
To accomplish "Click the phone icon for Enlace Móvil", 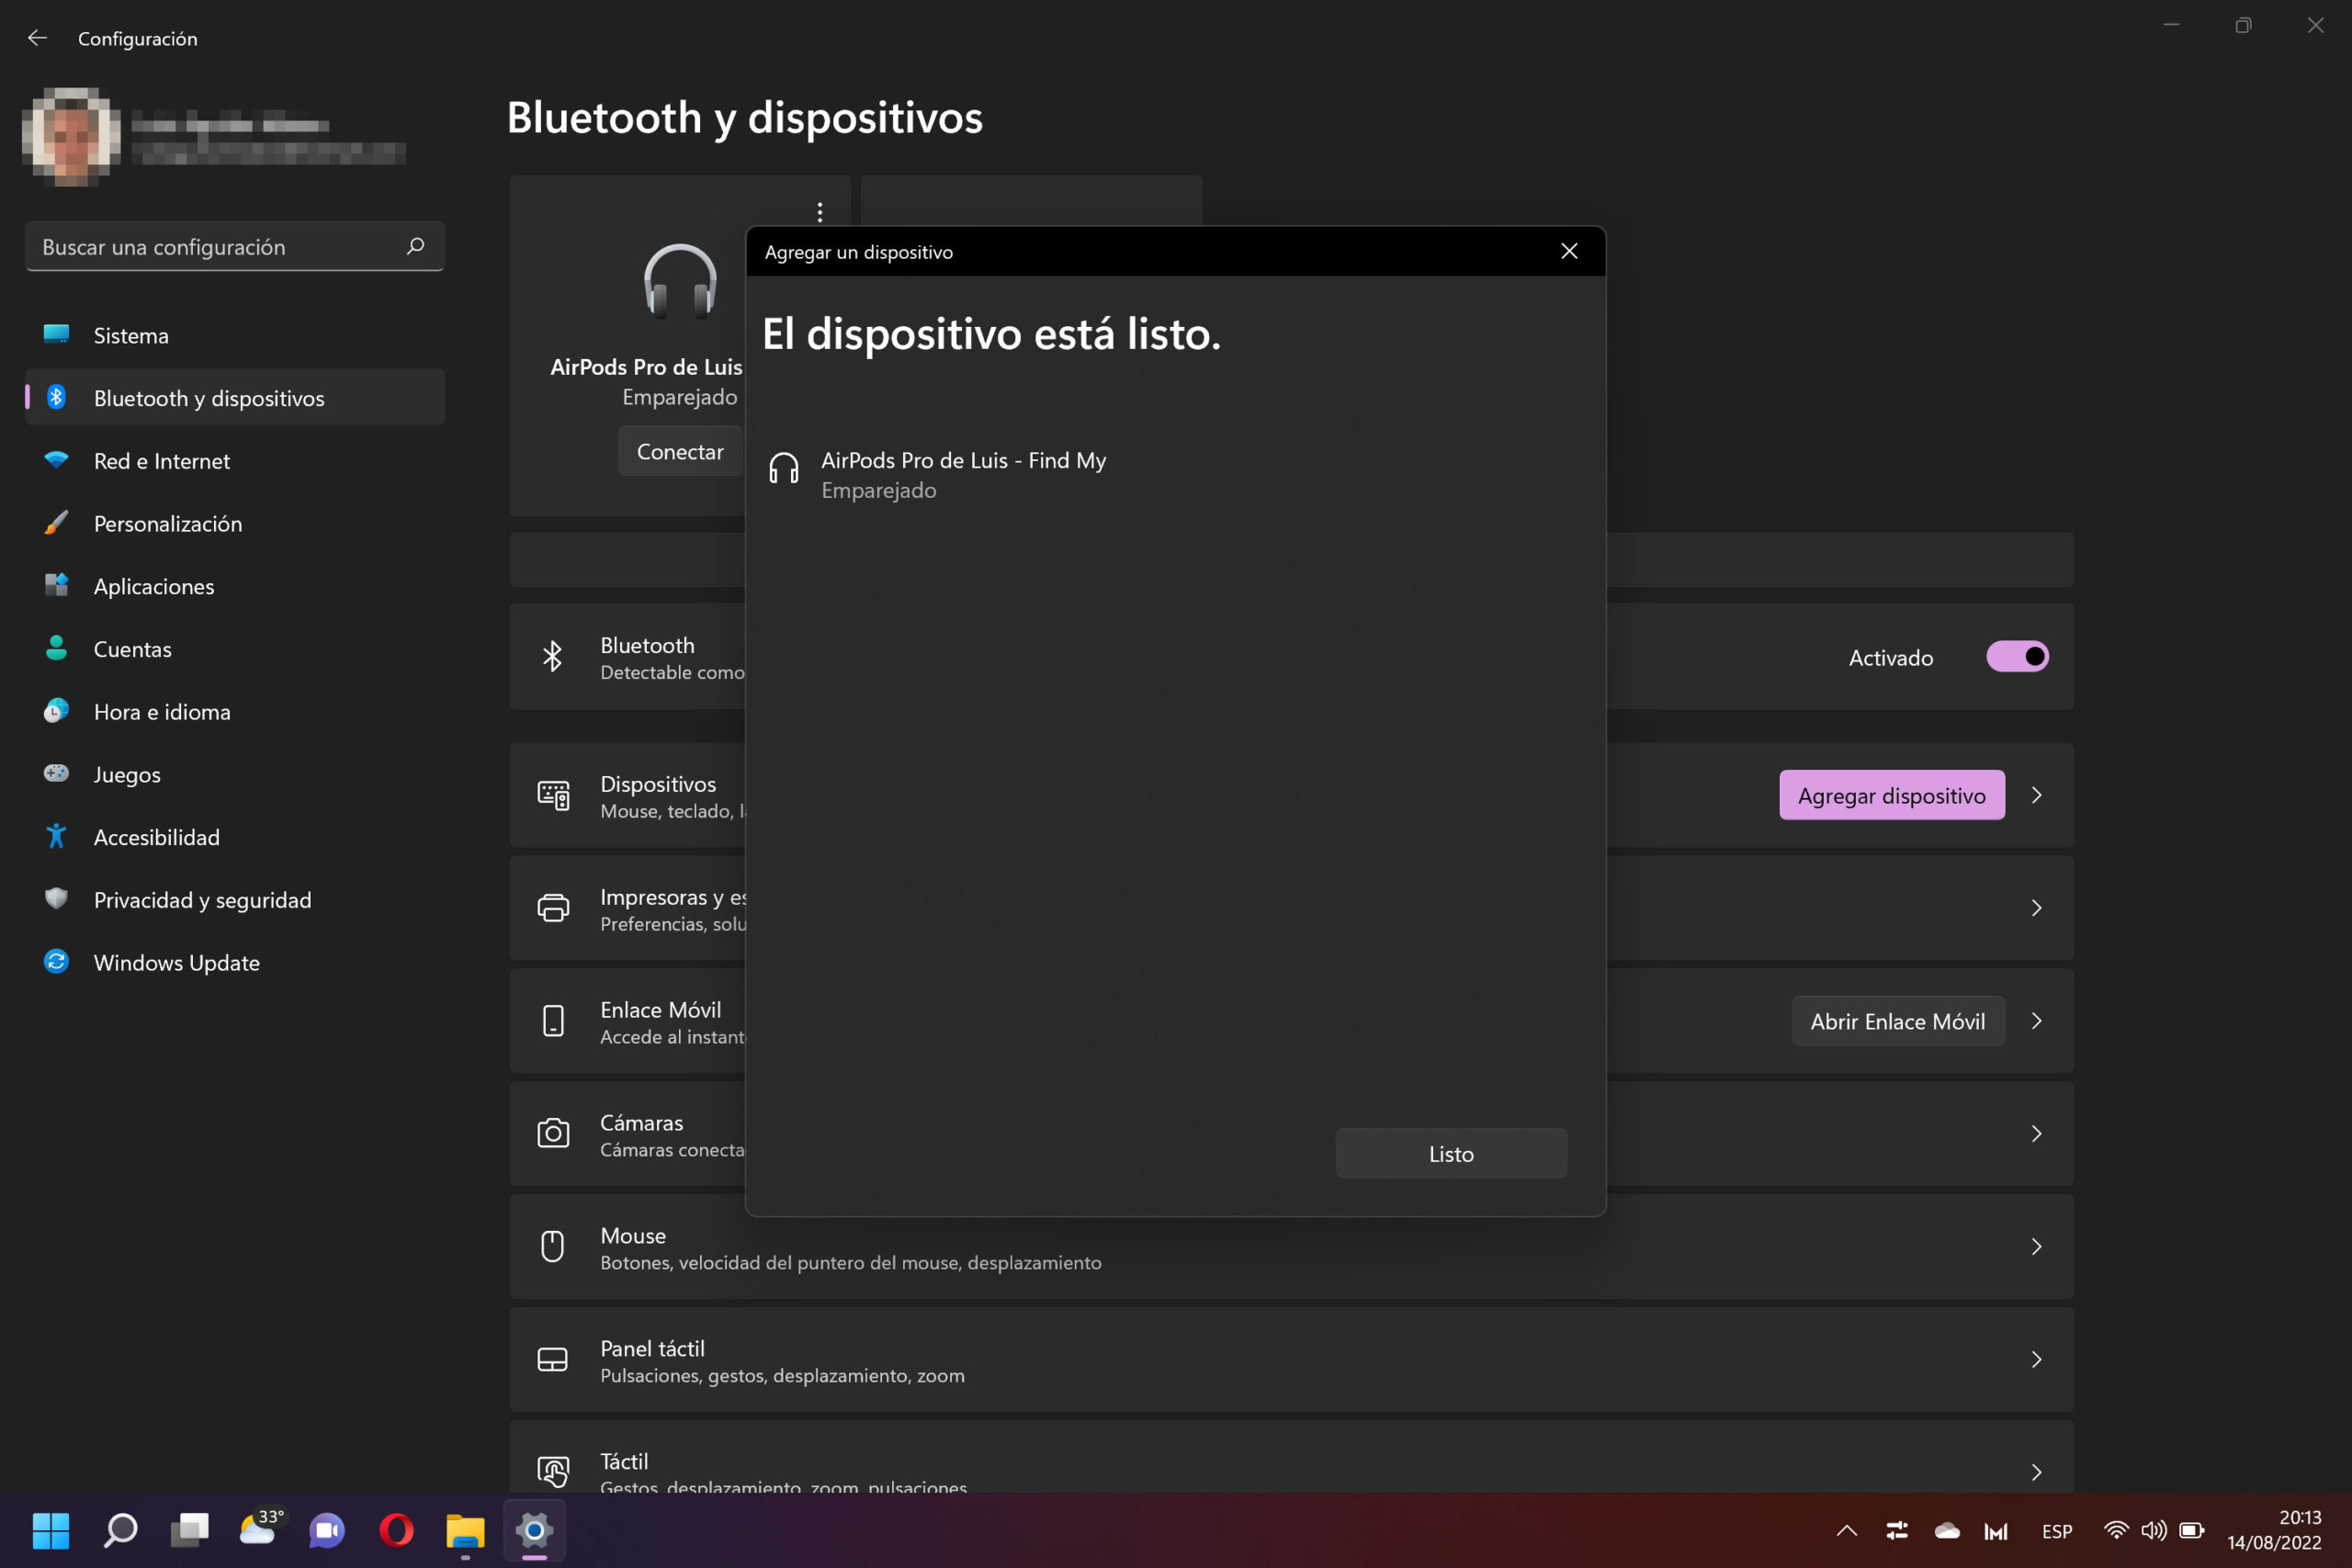I will (553, 1021).
